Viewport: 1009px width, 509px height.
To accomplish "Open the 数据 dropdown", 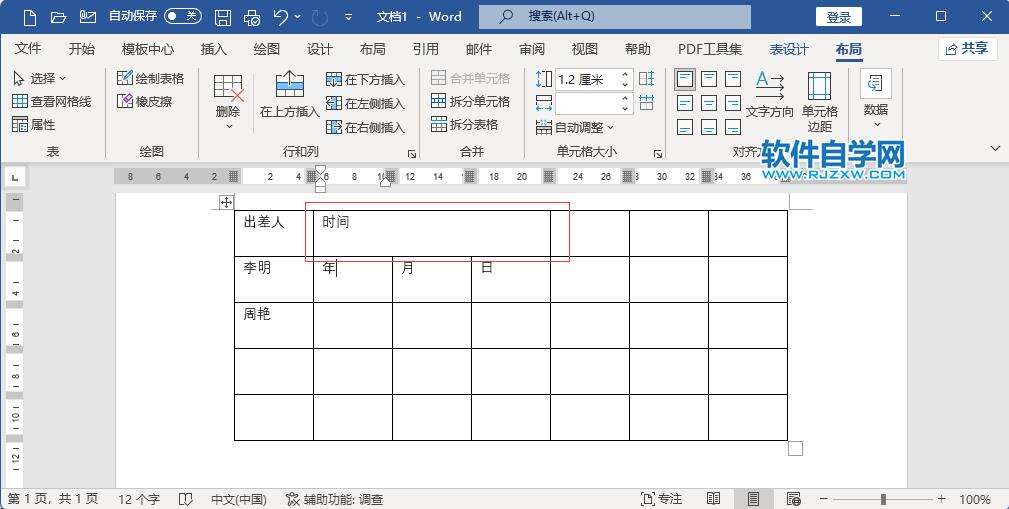I will pyautogui.click(x=876, y=98).
